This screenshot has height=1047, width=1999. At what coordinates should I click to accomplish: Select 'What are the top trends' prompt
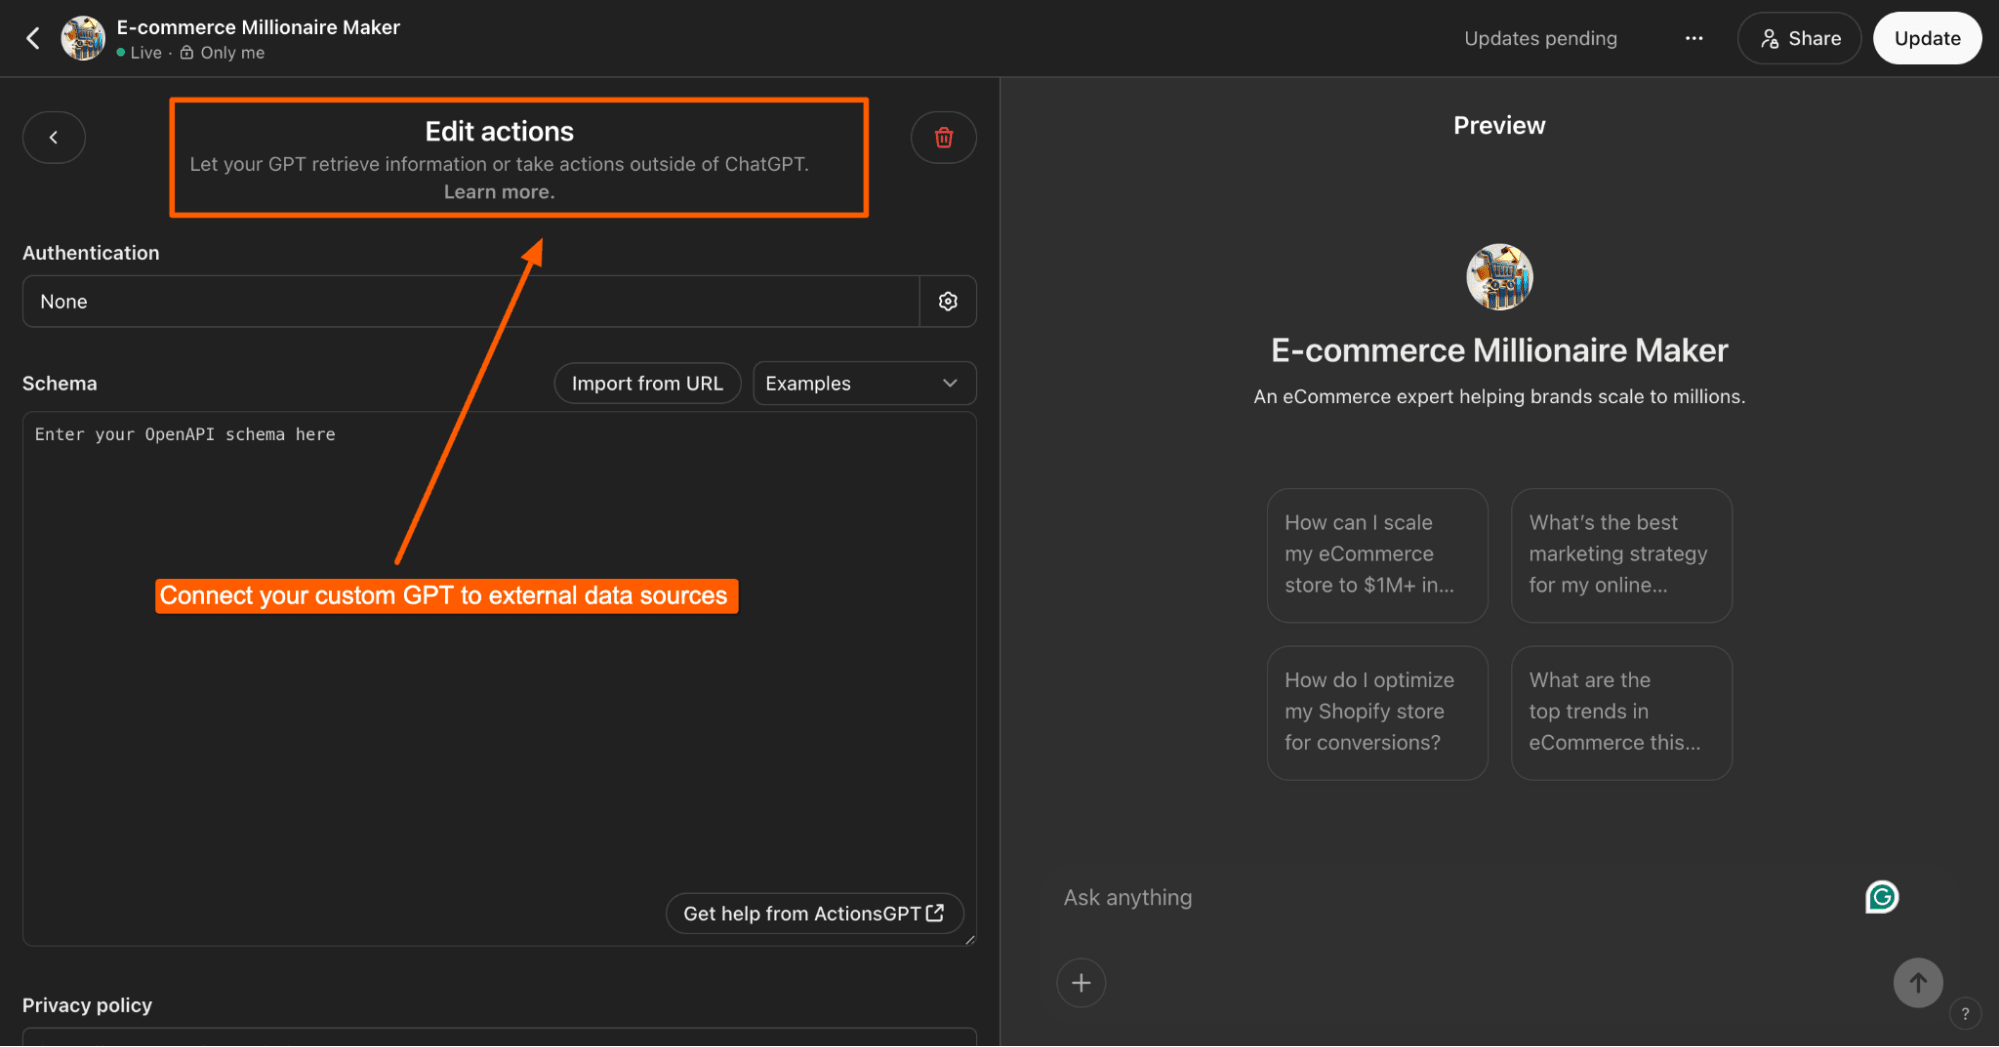pos(1621,712)
